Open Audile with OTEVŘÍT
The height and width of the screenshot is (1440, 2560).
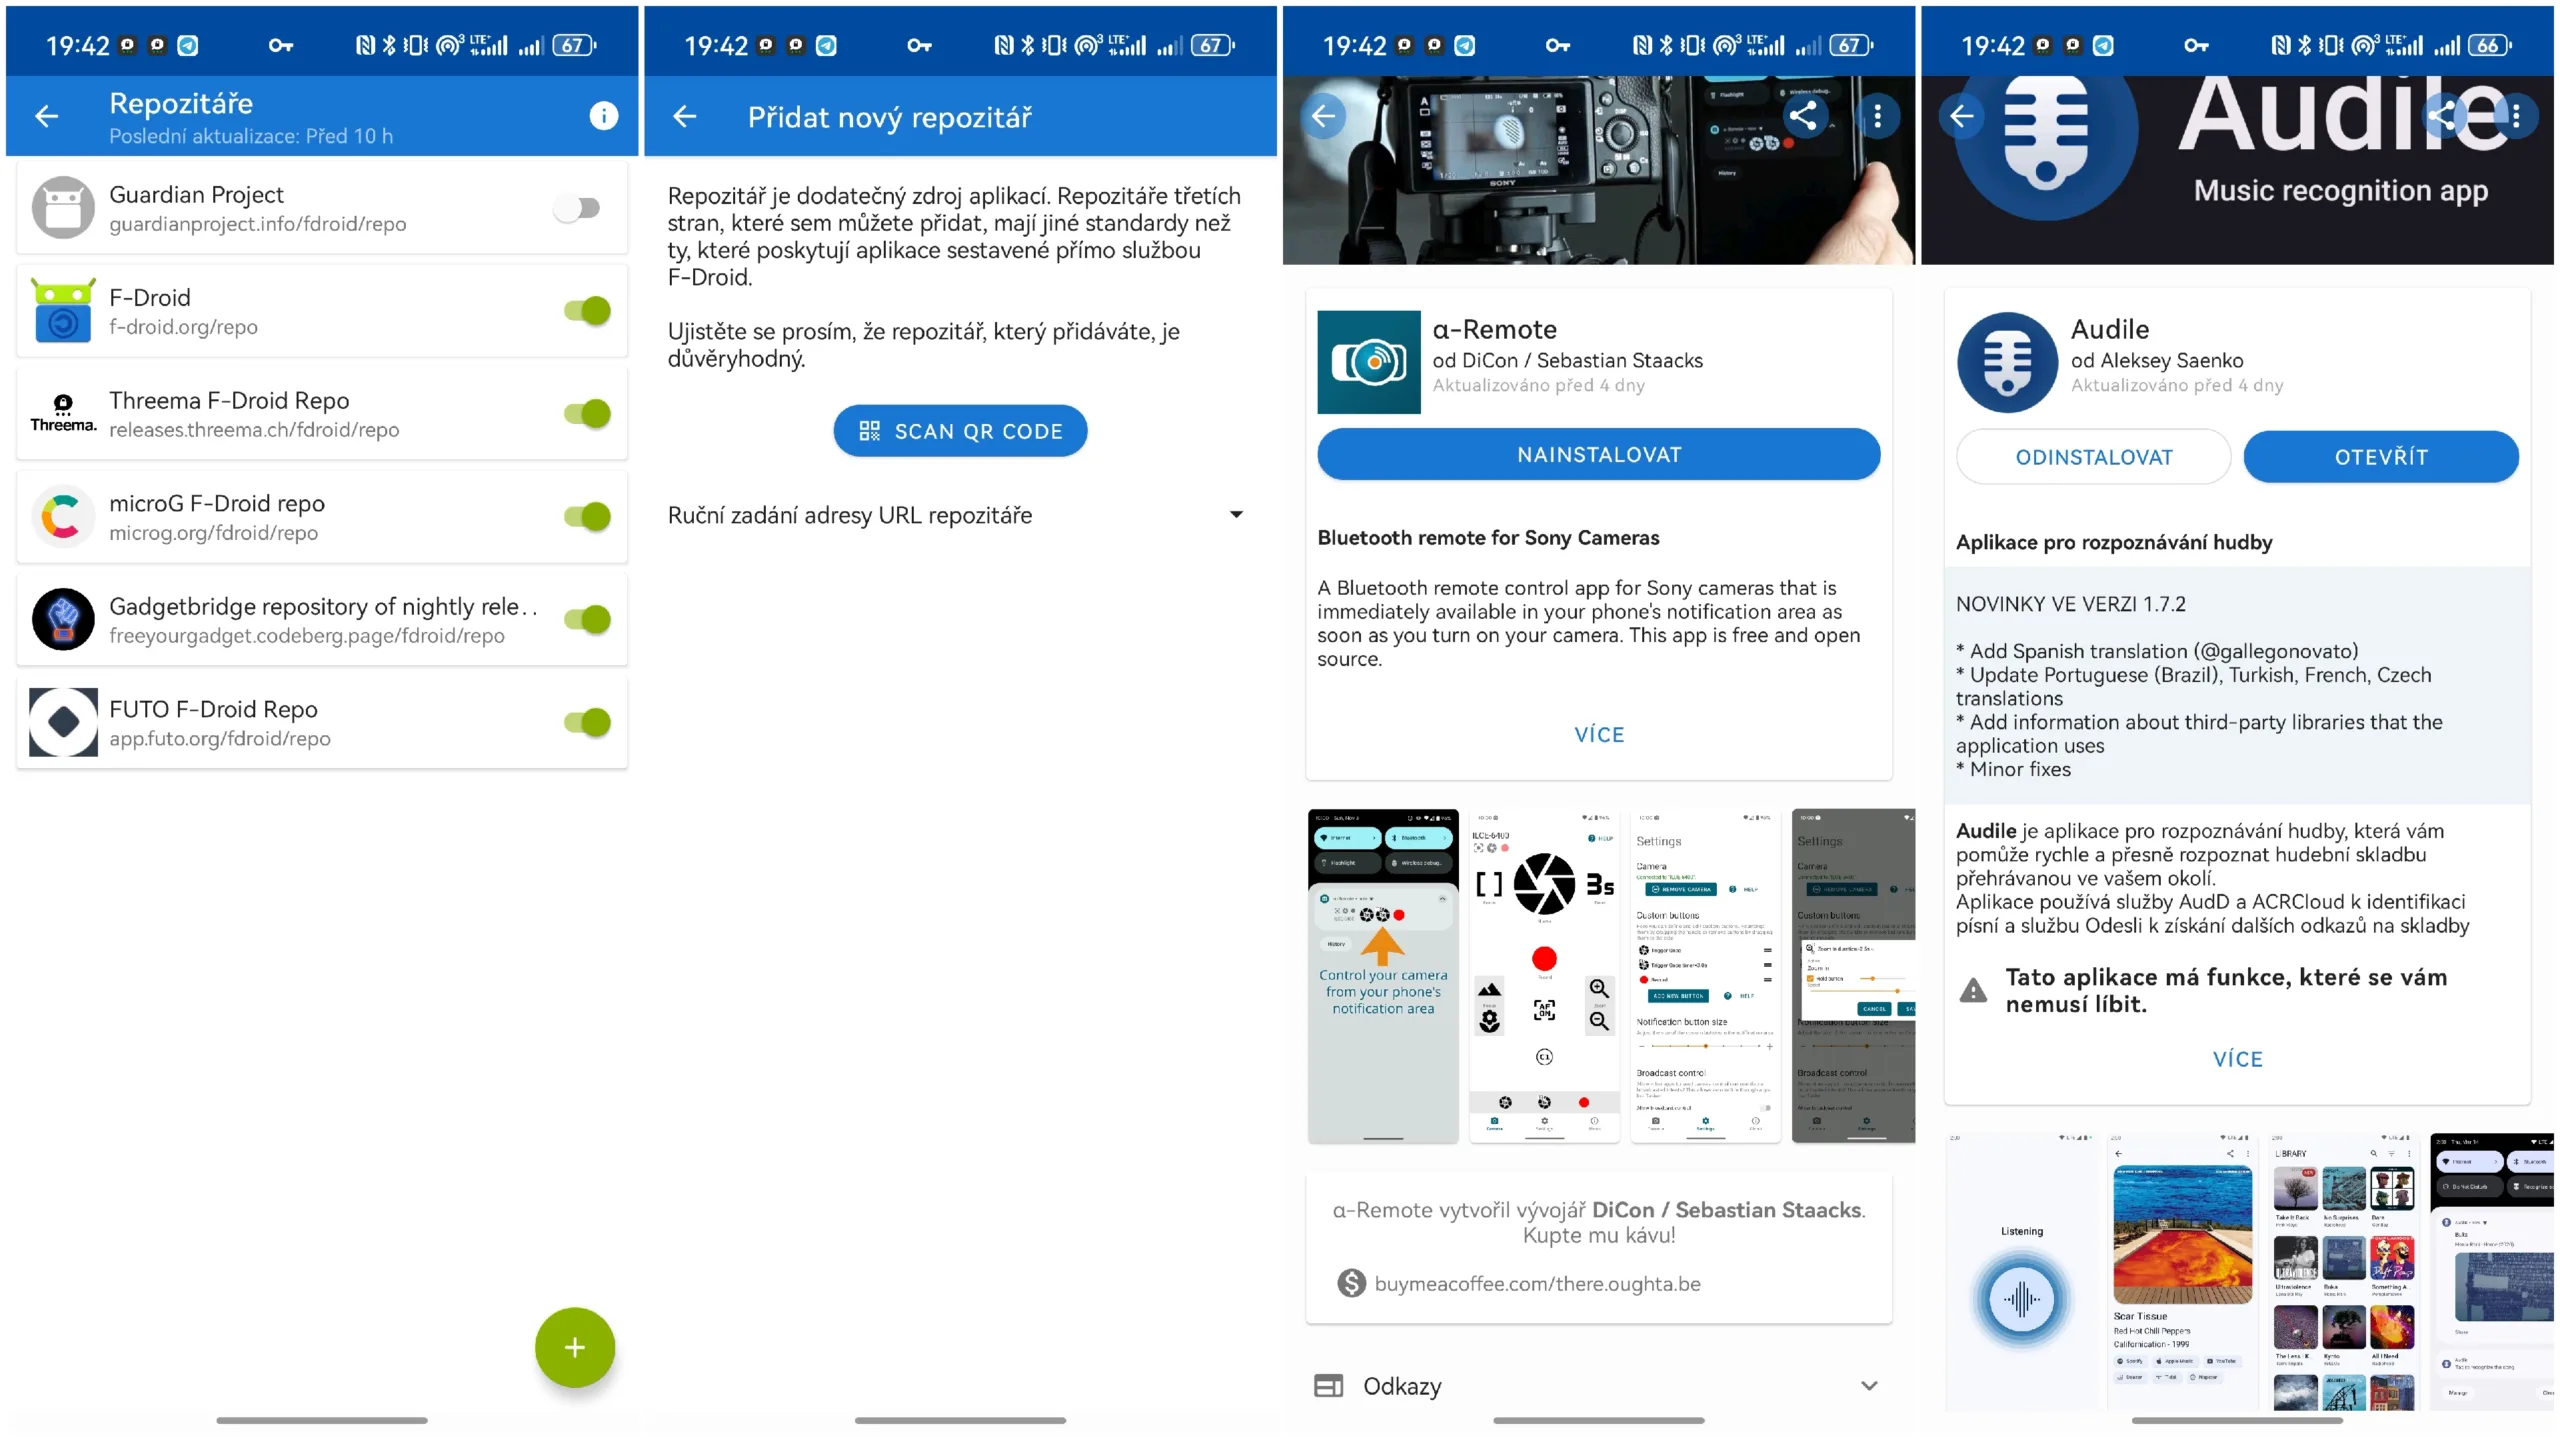coord(2380,457)
